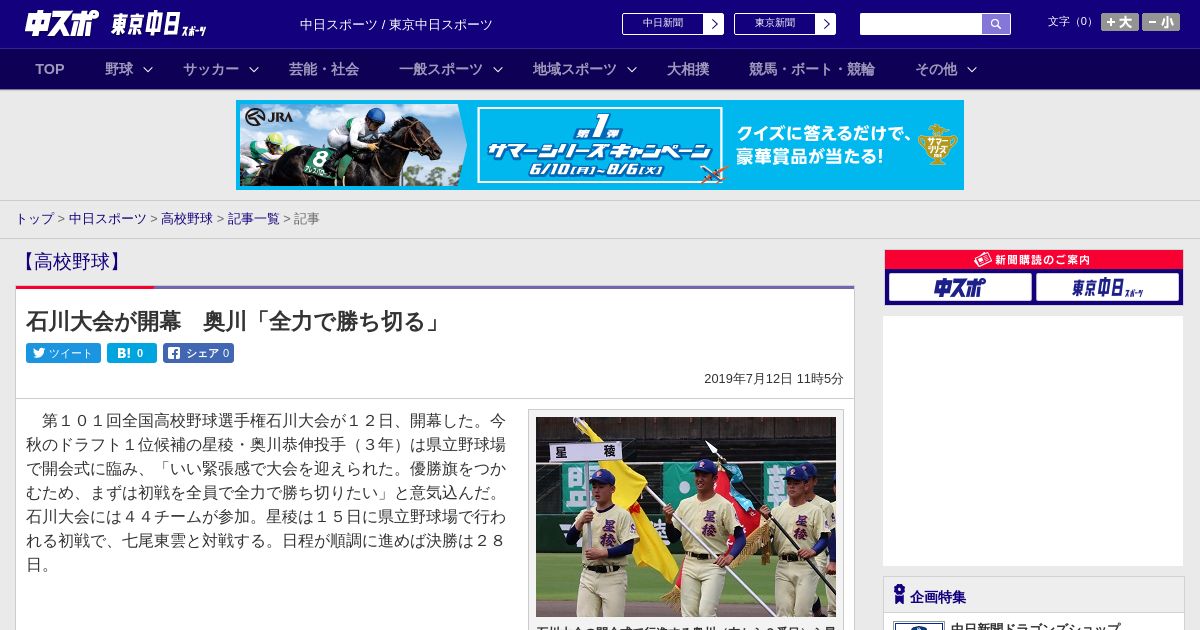This screenshot has height=630, width=1200.
Task: Open the 中日新聞ドラゴンズショップ link
Action: click(1035, 627)
